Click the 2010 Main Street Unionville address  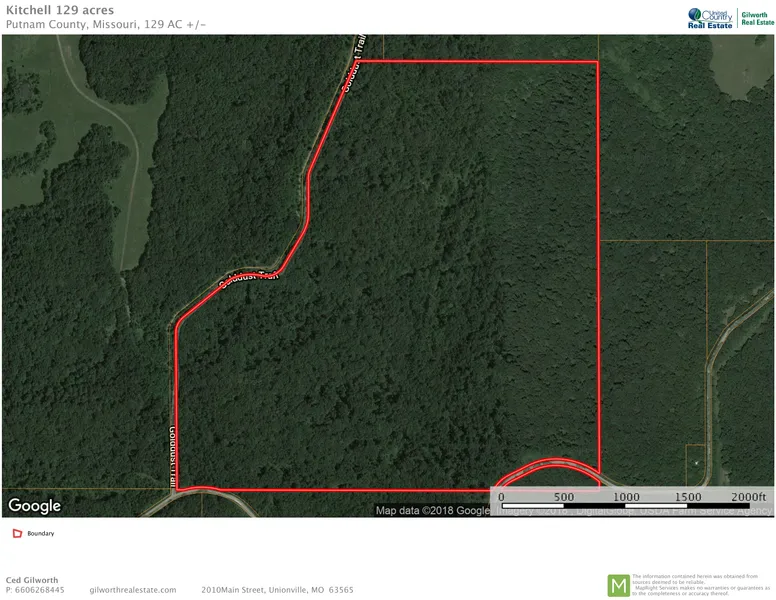tap(277, 590)
